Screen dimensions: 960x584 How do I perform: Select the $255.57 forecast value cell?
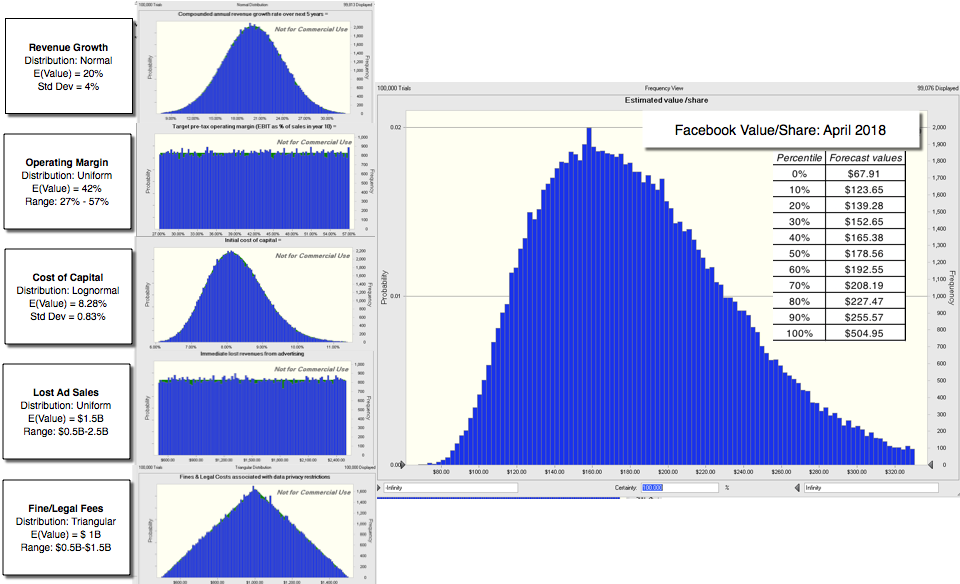click(865, 317)
